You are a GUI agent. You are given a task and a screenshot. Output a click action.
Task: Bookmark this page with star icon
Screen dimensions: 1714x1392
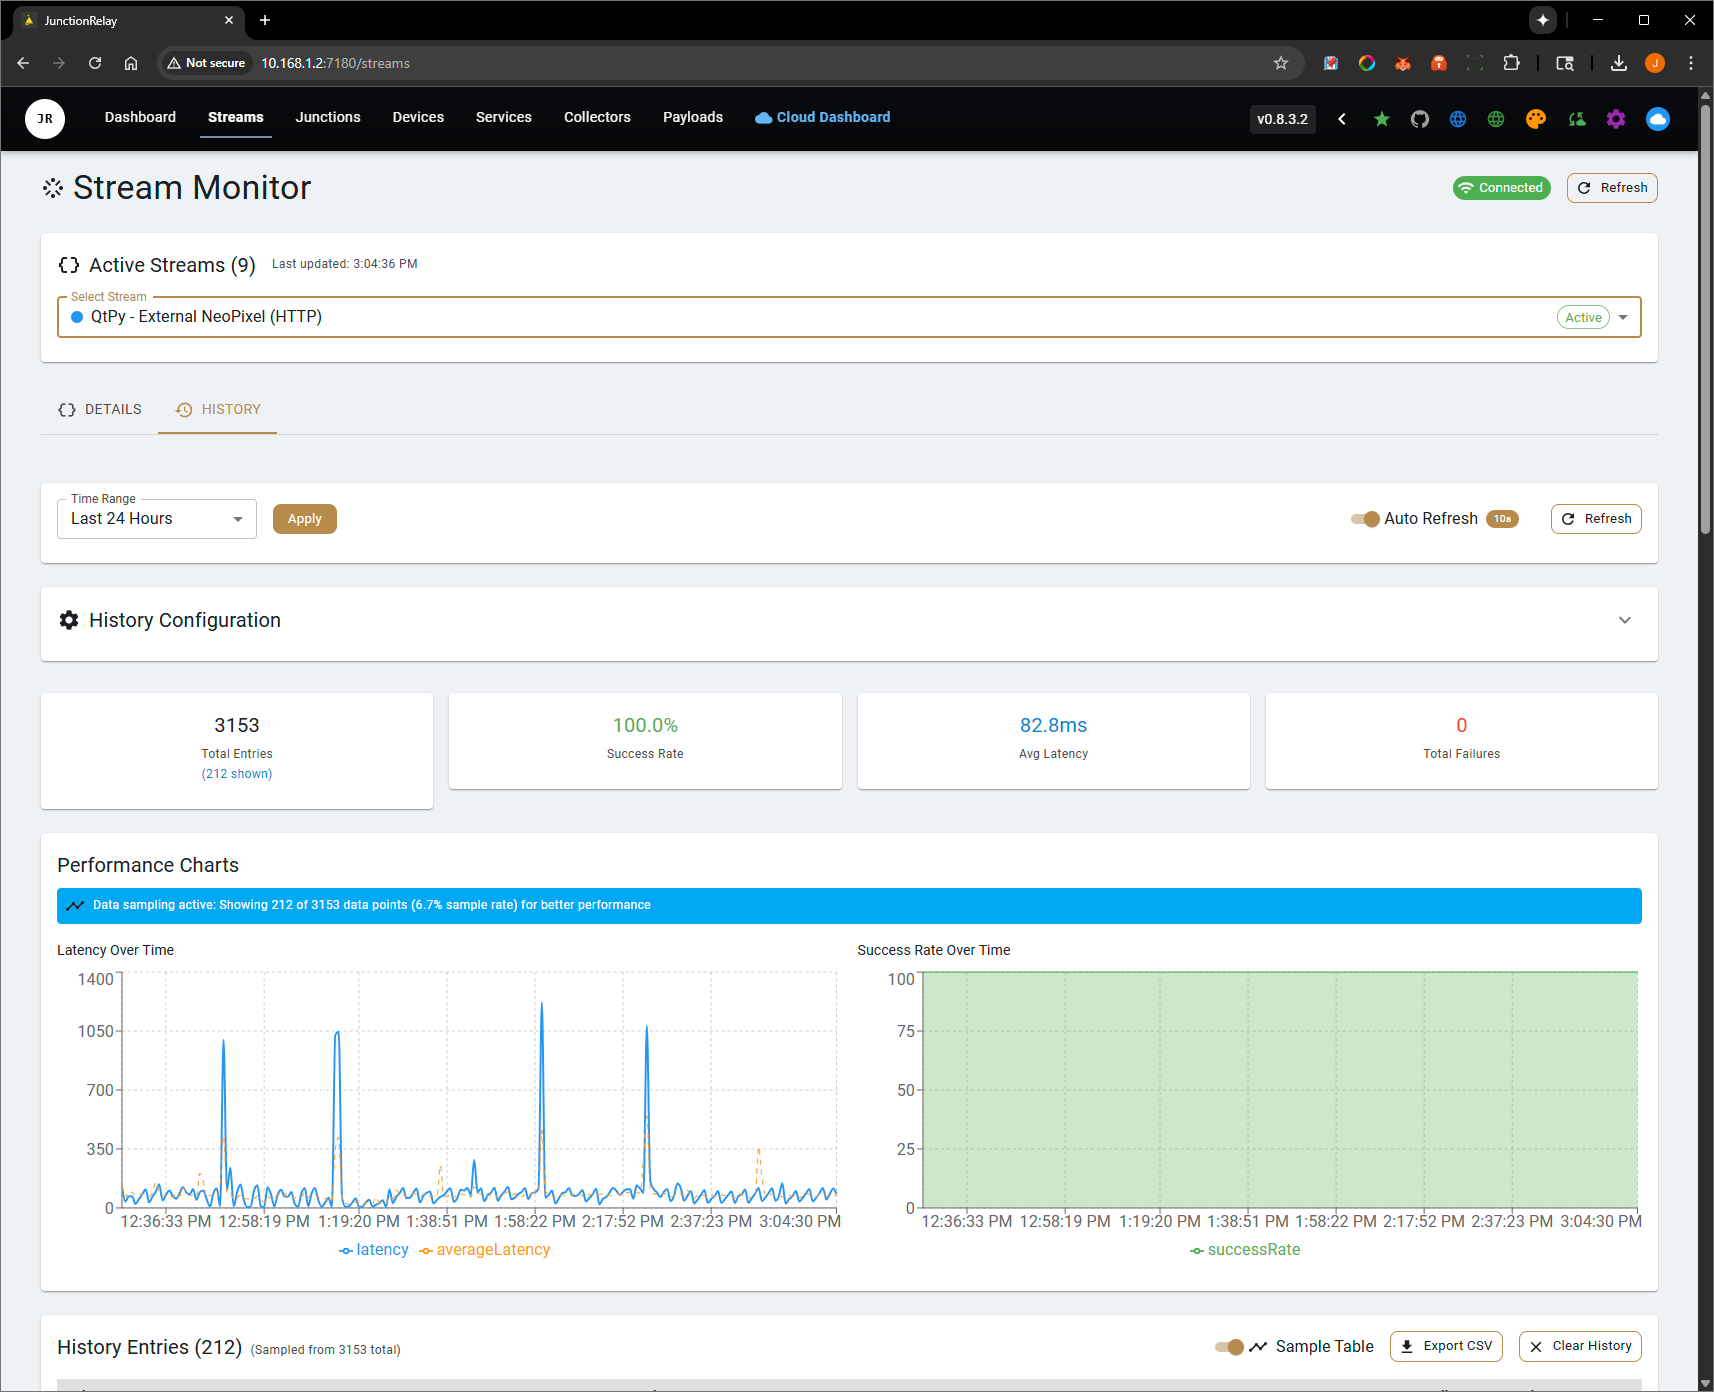tap(1281, 63)
